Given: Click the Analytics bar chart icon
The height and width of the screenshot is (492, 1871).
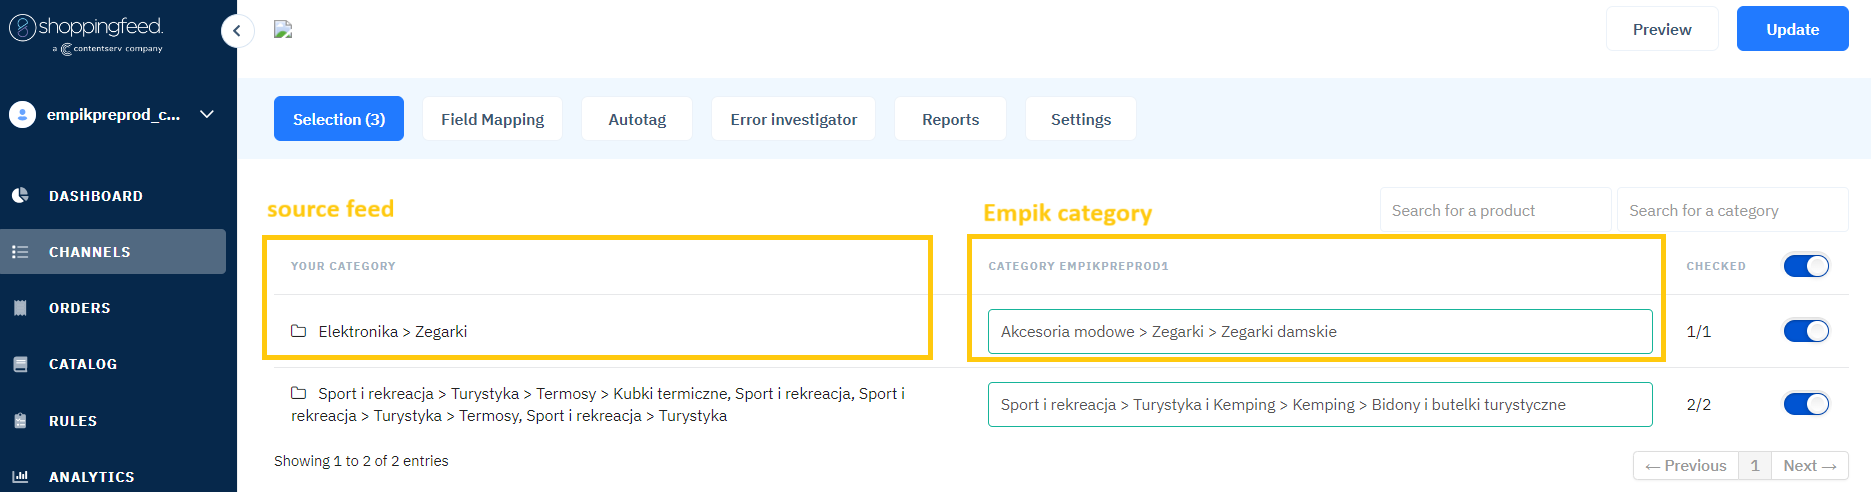Looking at the screenshot, I should click(20, 477).
